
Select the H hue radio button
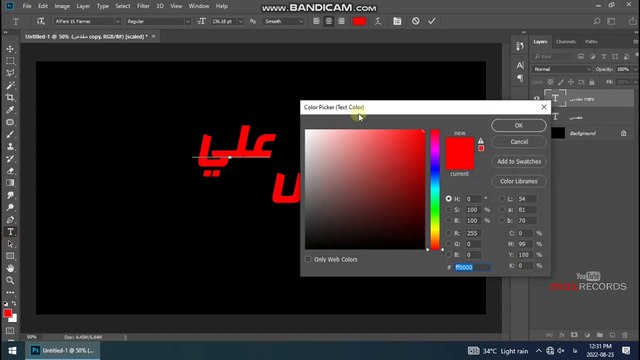(x=449, y=199)
